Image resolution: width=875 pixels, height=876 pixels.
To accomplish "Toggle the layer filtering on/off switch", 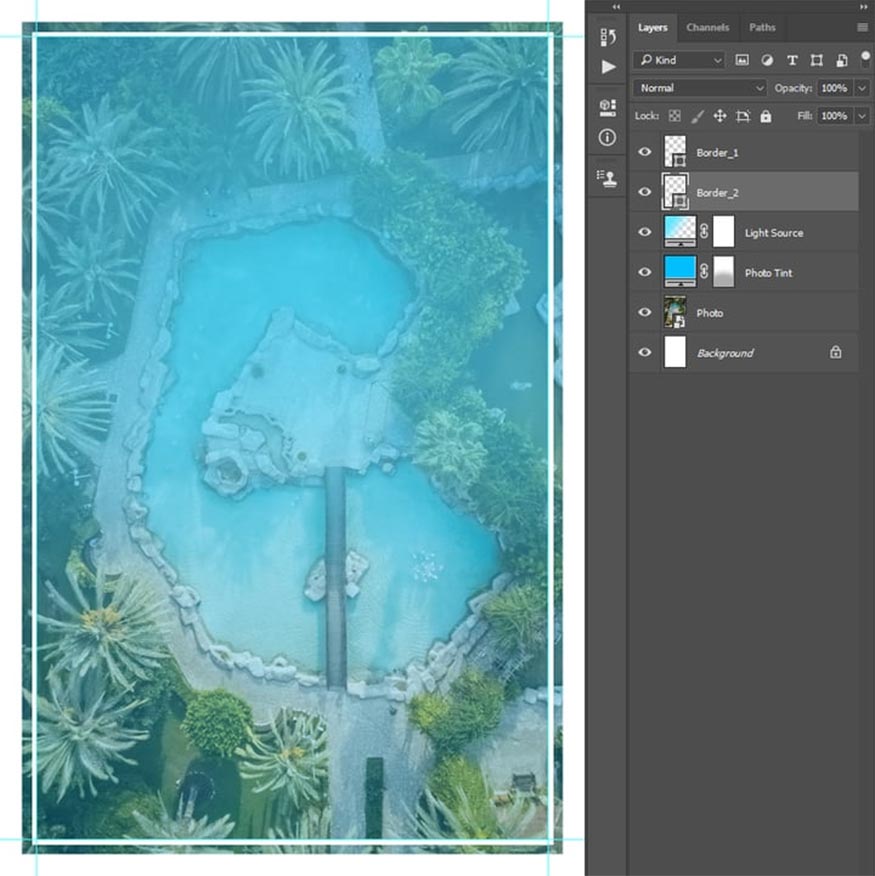I will 866,59.
